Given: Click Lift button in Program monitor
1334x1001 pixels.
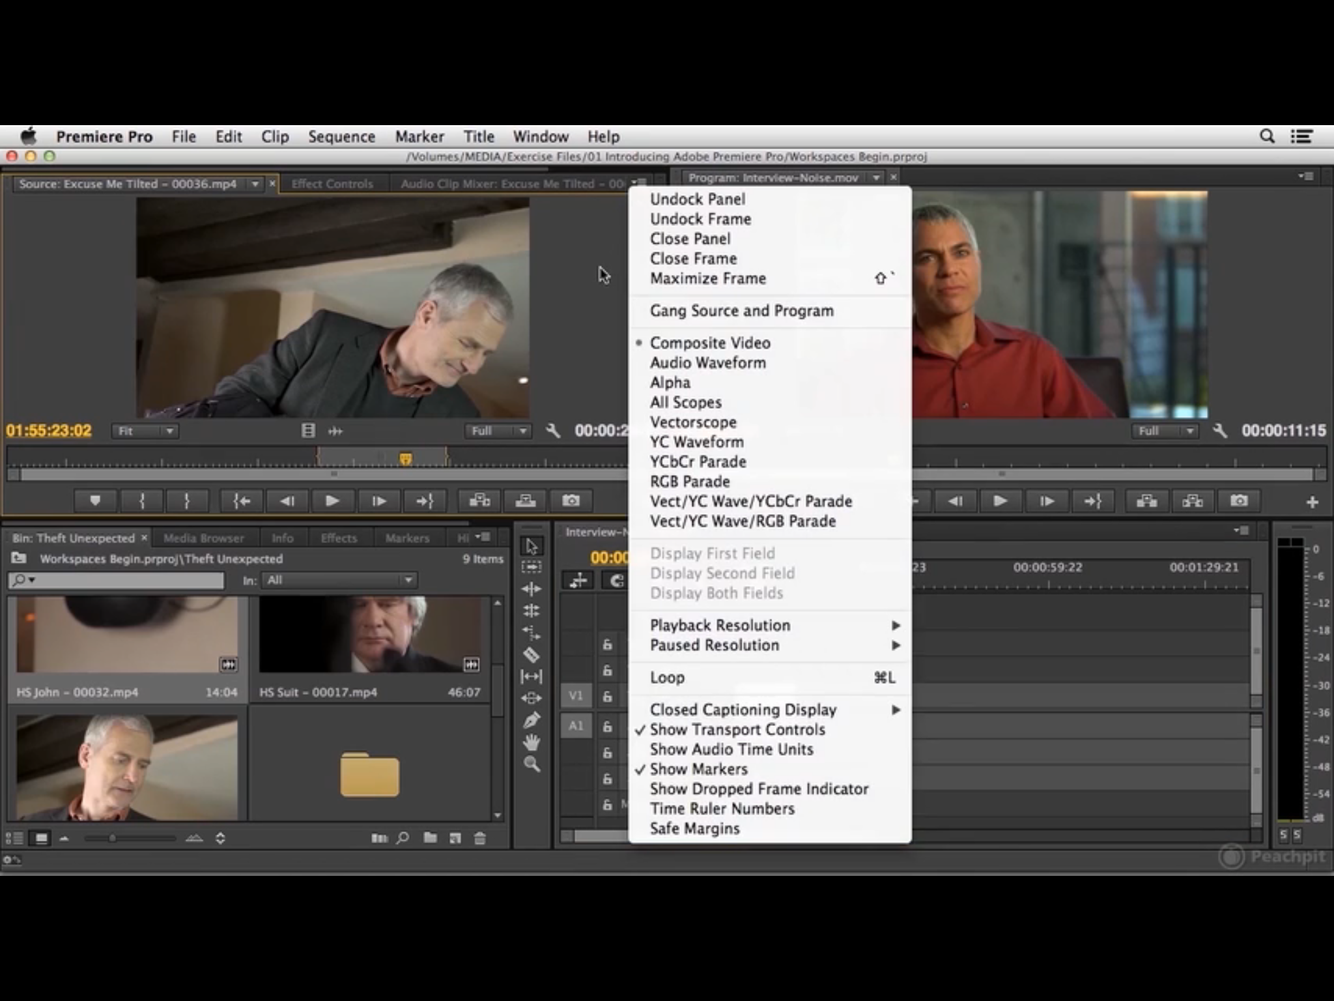Looking at the screenshot, I should (x=1147, y=501).
